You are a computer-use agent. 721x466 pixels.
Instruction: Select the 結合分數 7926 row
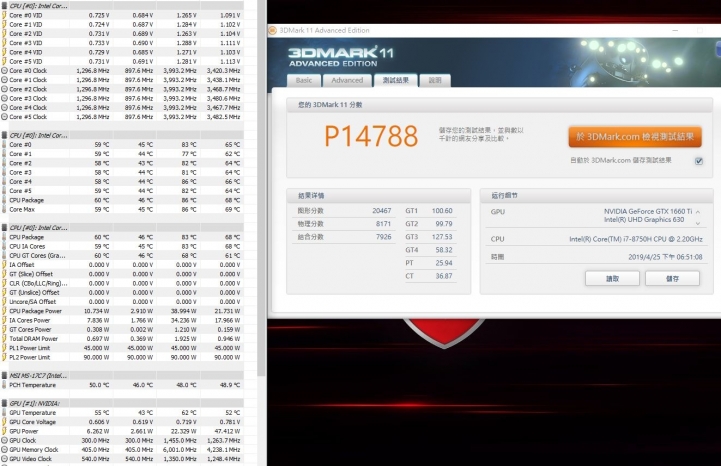[344, 237]
